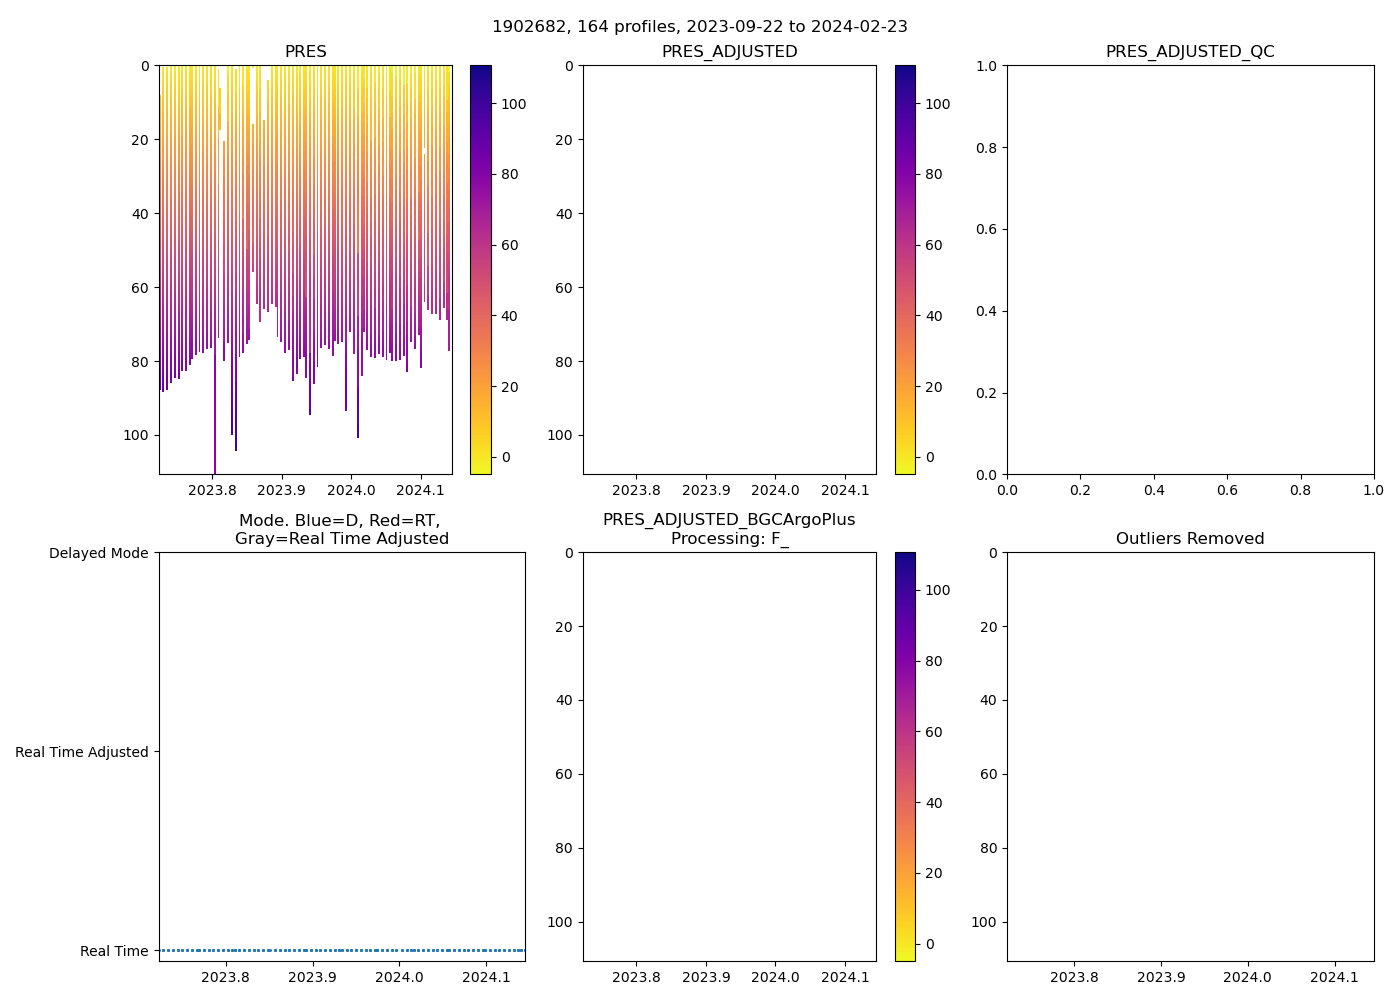This screenshot has width=1400, height=1000.
Task: Click the Real Time y-axis label
Action: click(x=114, y=951)
